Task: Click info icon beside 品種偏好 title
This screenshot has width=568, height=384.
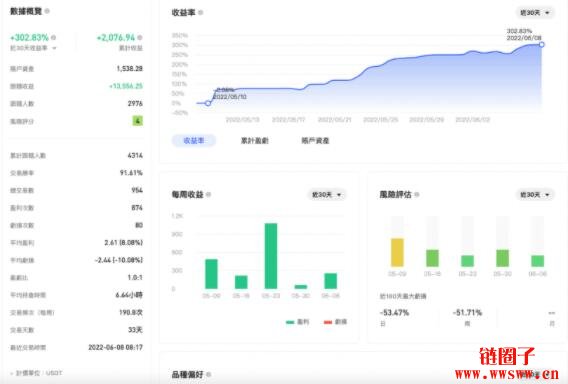Action: pyautogui.click(x=208, y=374)
